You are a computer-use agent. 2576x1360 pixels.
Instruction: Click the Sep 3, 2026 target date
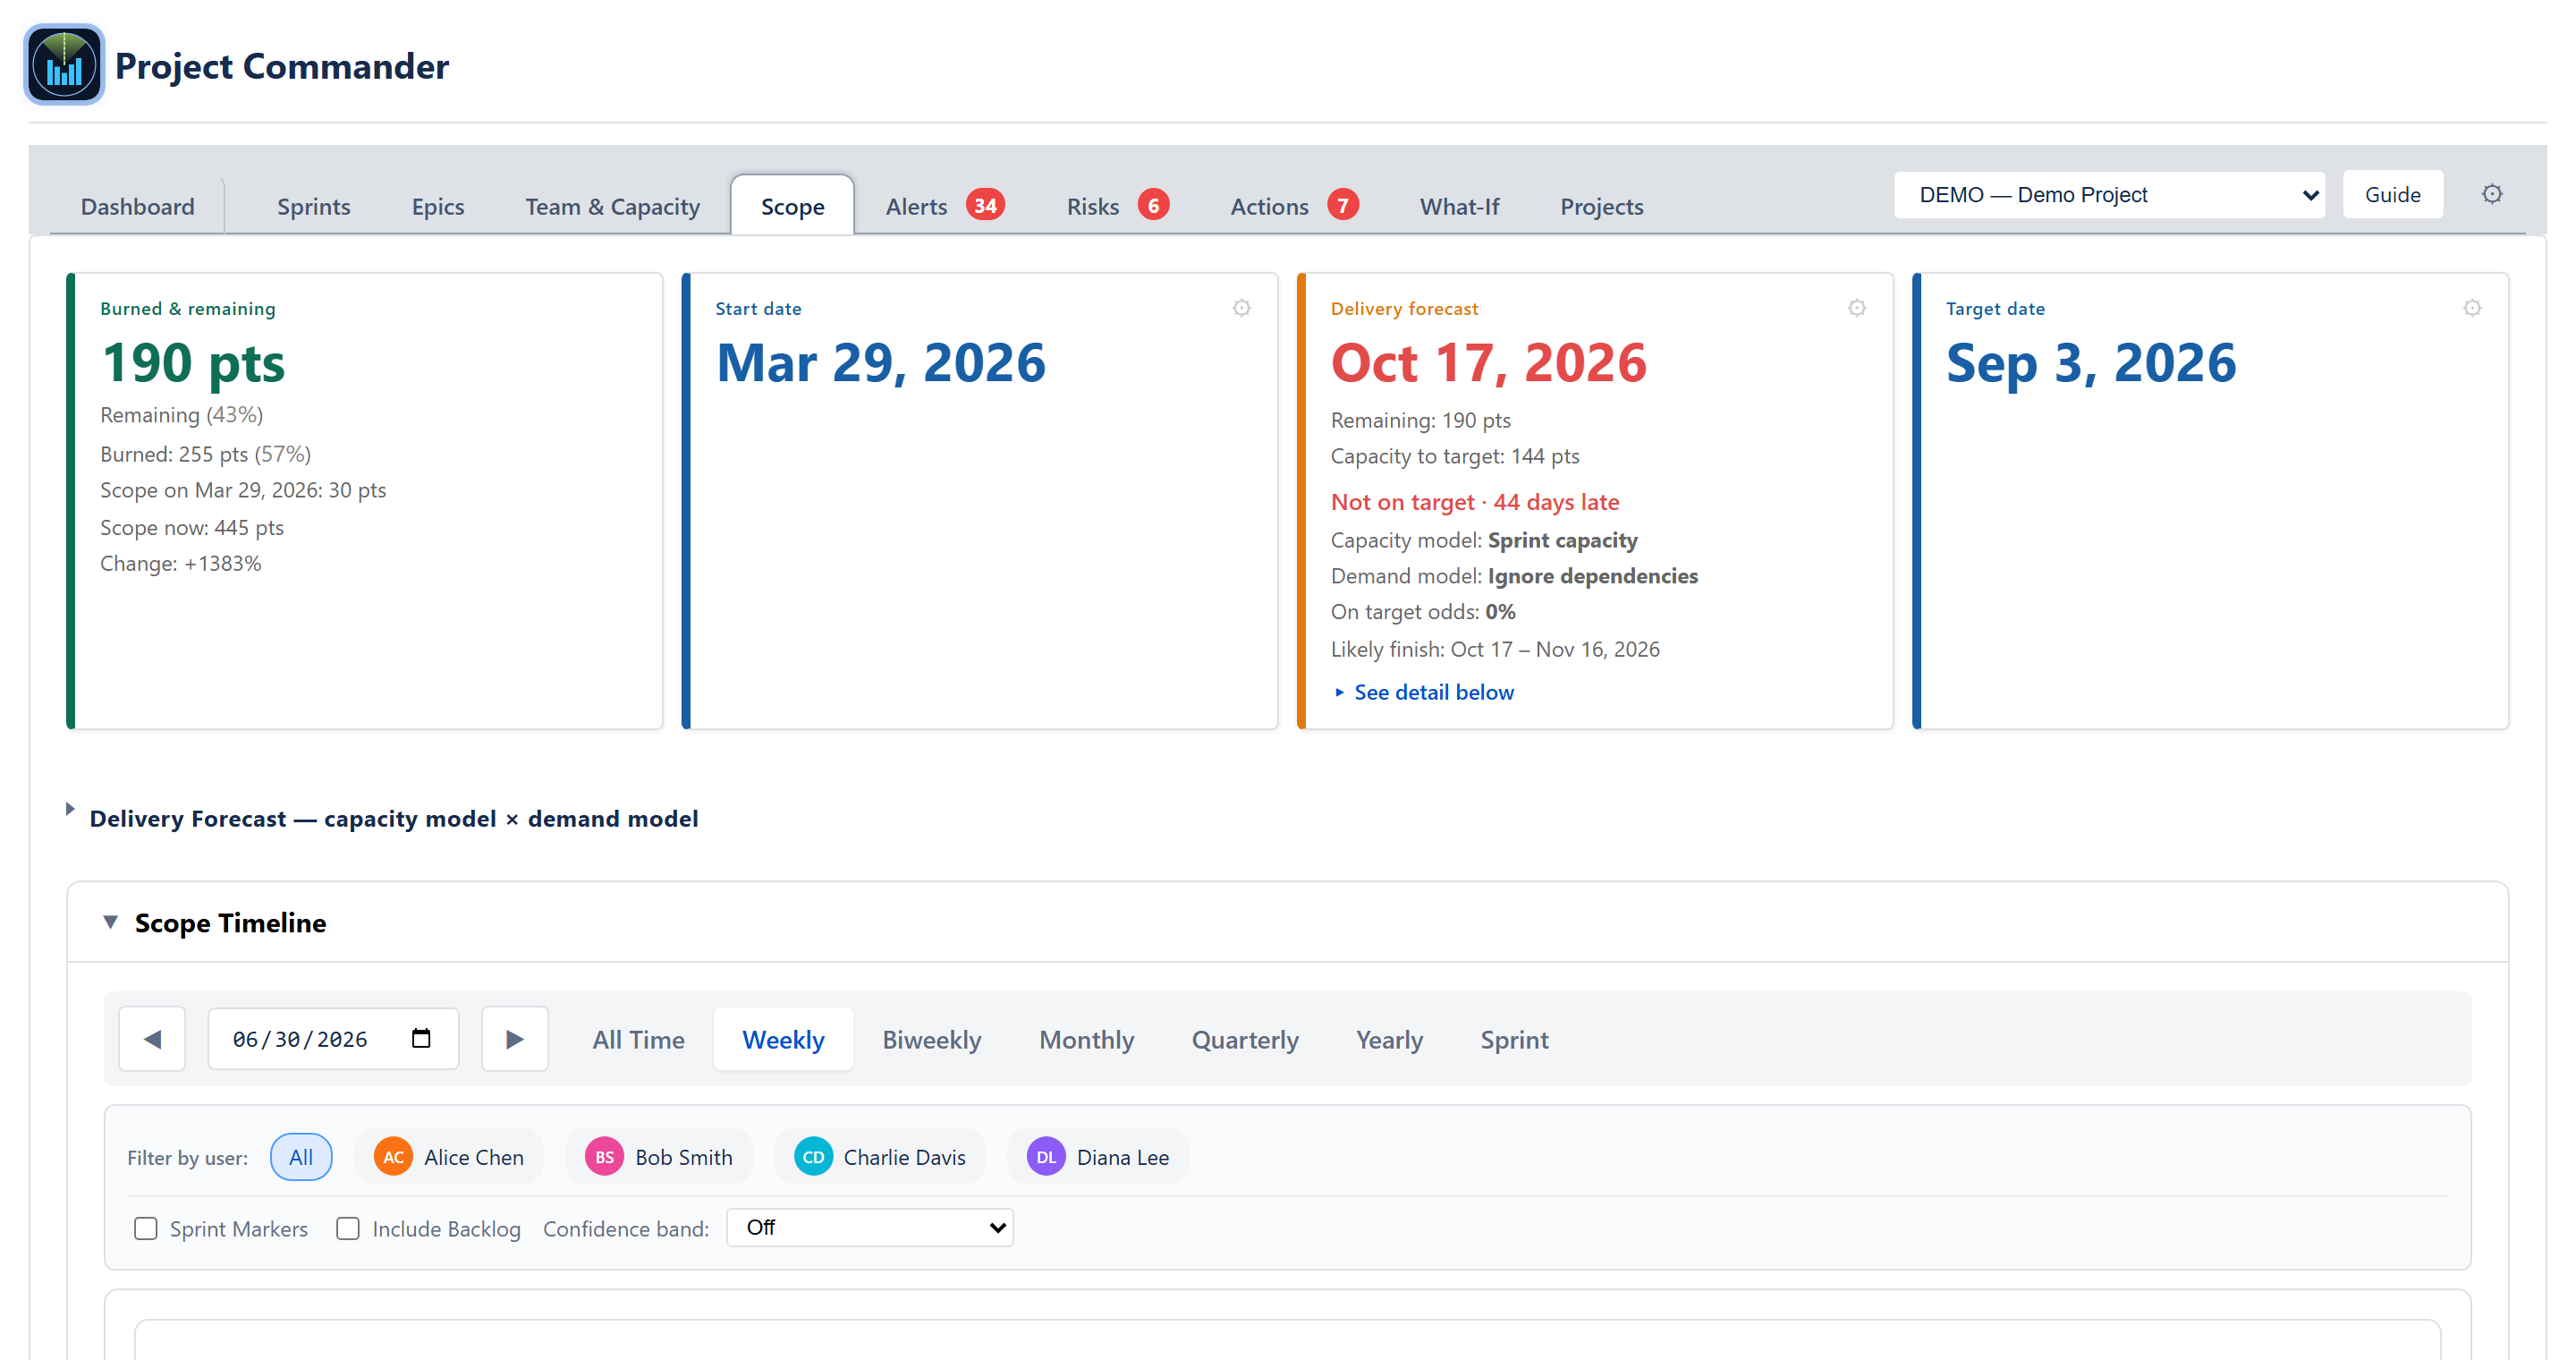tap(2091, 362)
